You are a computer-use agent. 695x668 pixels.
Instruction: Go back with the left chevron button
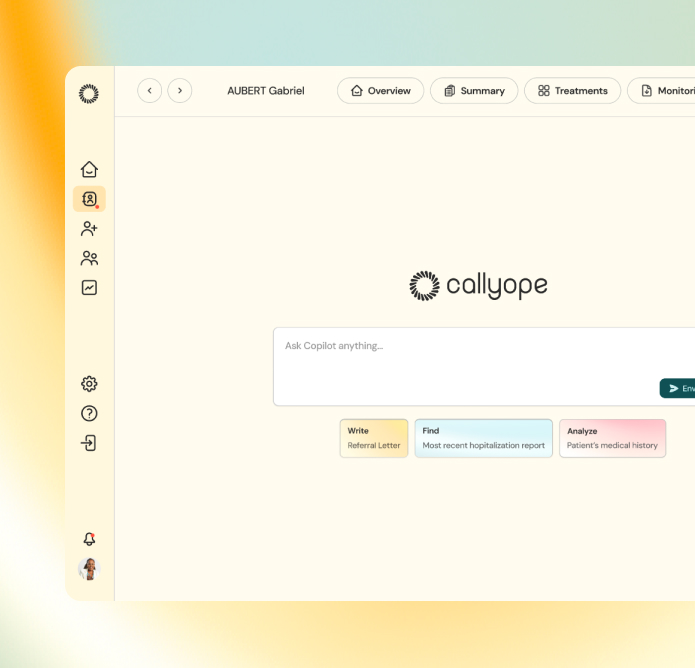149,90
